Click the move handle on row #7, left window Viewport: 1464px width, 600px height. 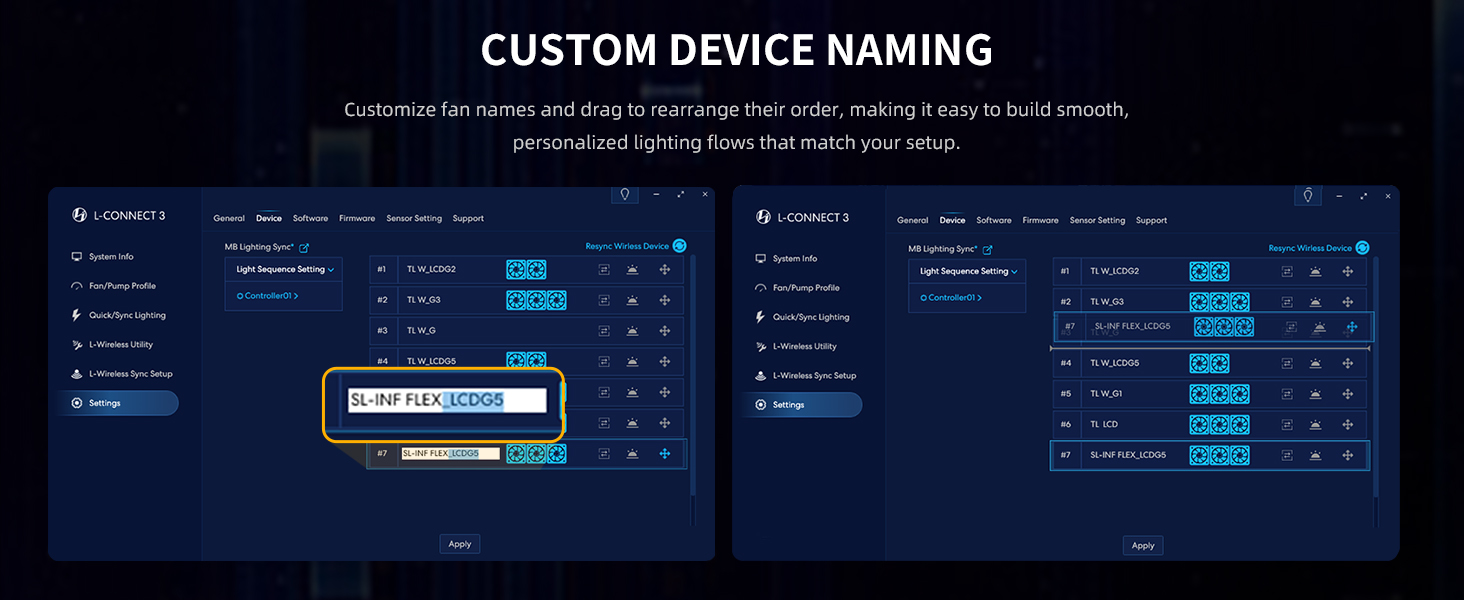point(665,454)
